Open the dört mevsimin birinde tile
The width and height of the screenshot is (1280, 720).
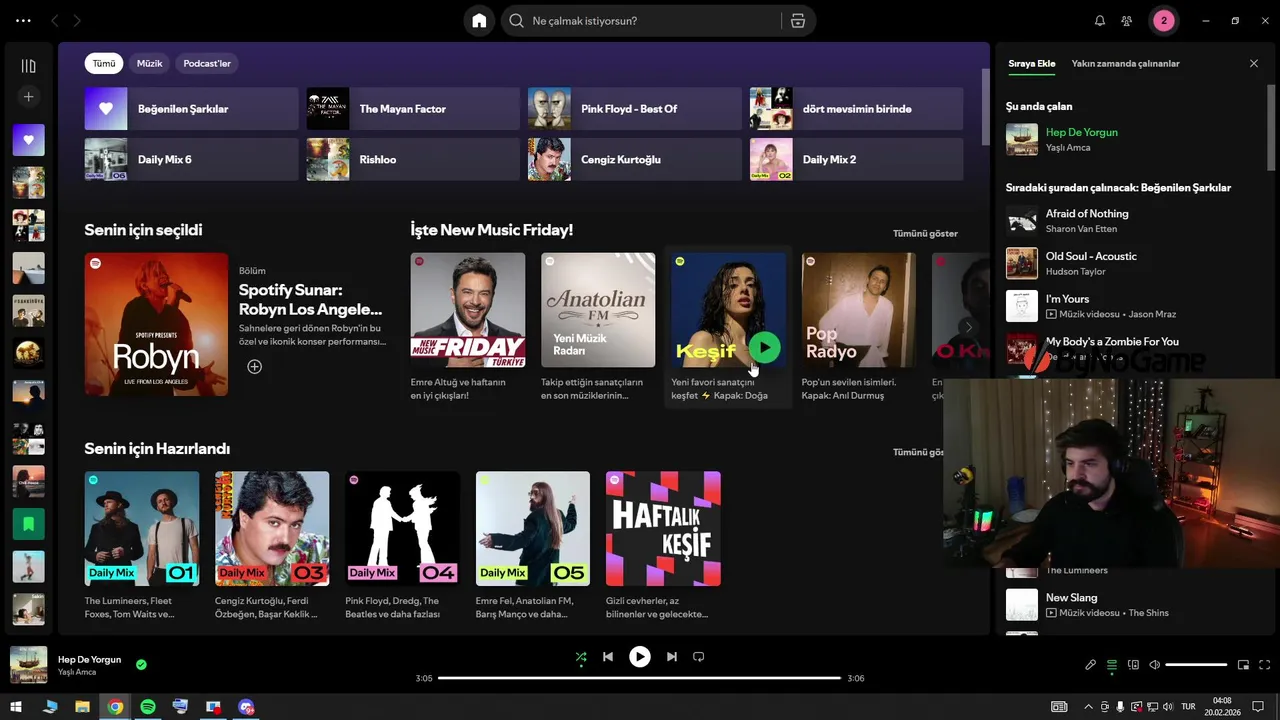point(856,109)
